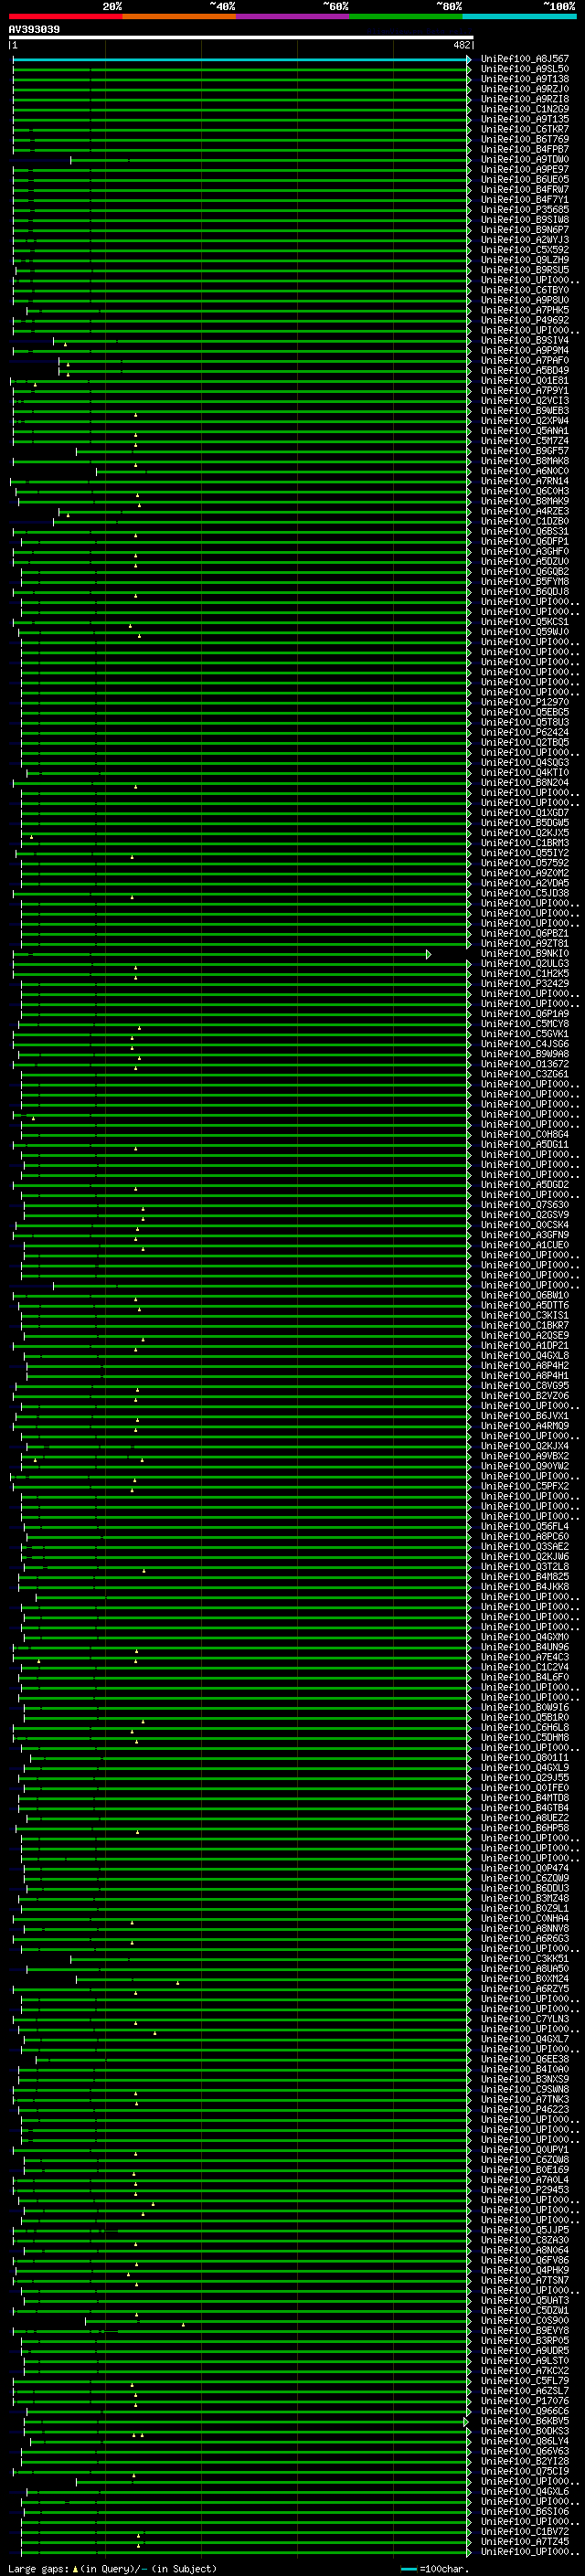The image size is (585, 2576).
Task: Select the UniRef100_A9P9M4 entry
Action: (525, 350)
